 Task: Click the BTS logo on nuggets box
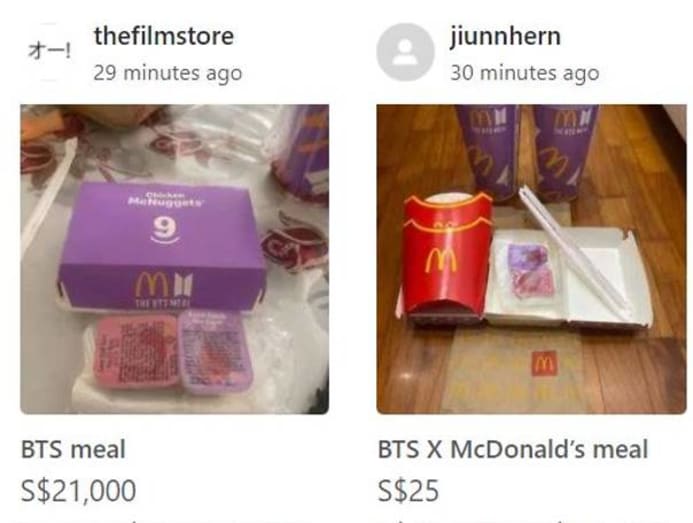(183, 286)
